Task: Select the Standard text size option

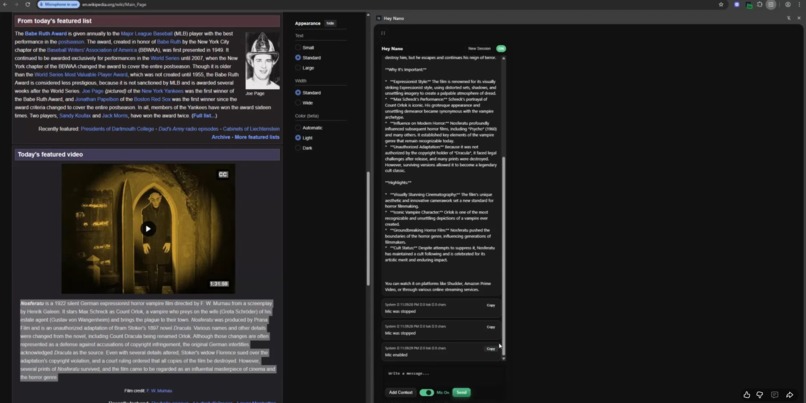Action: click(x=298, y=58)
